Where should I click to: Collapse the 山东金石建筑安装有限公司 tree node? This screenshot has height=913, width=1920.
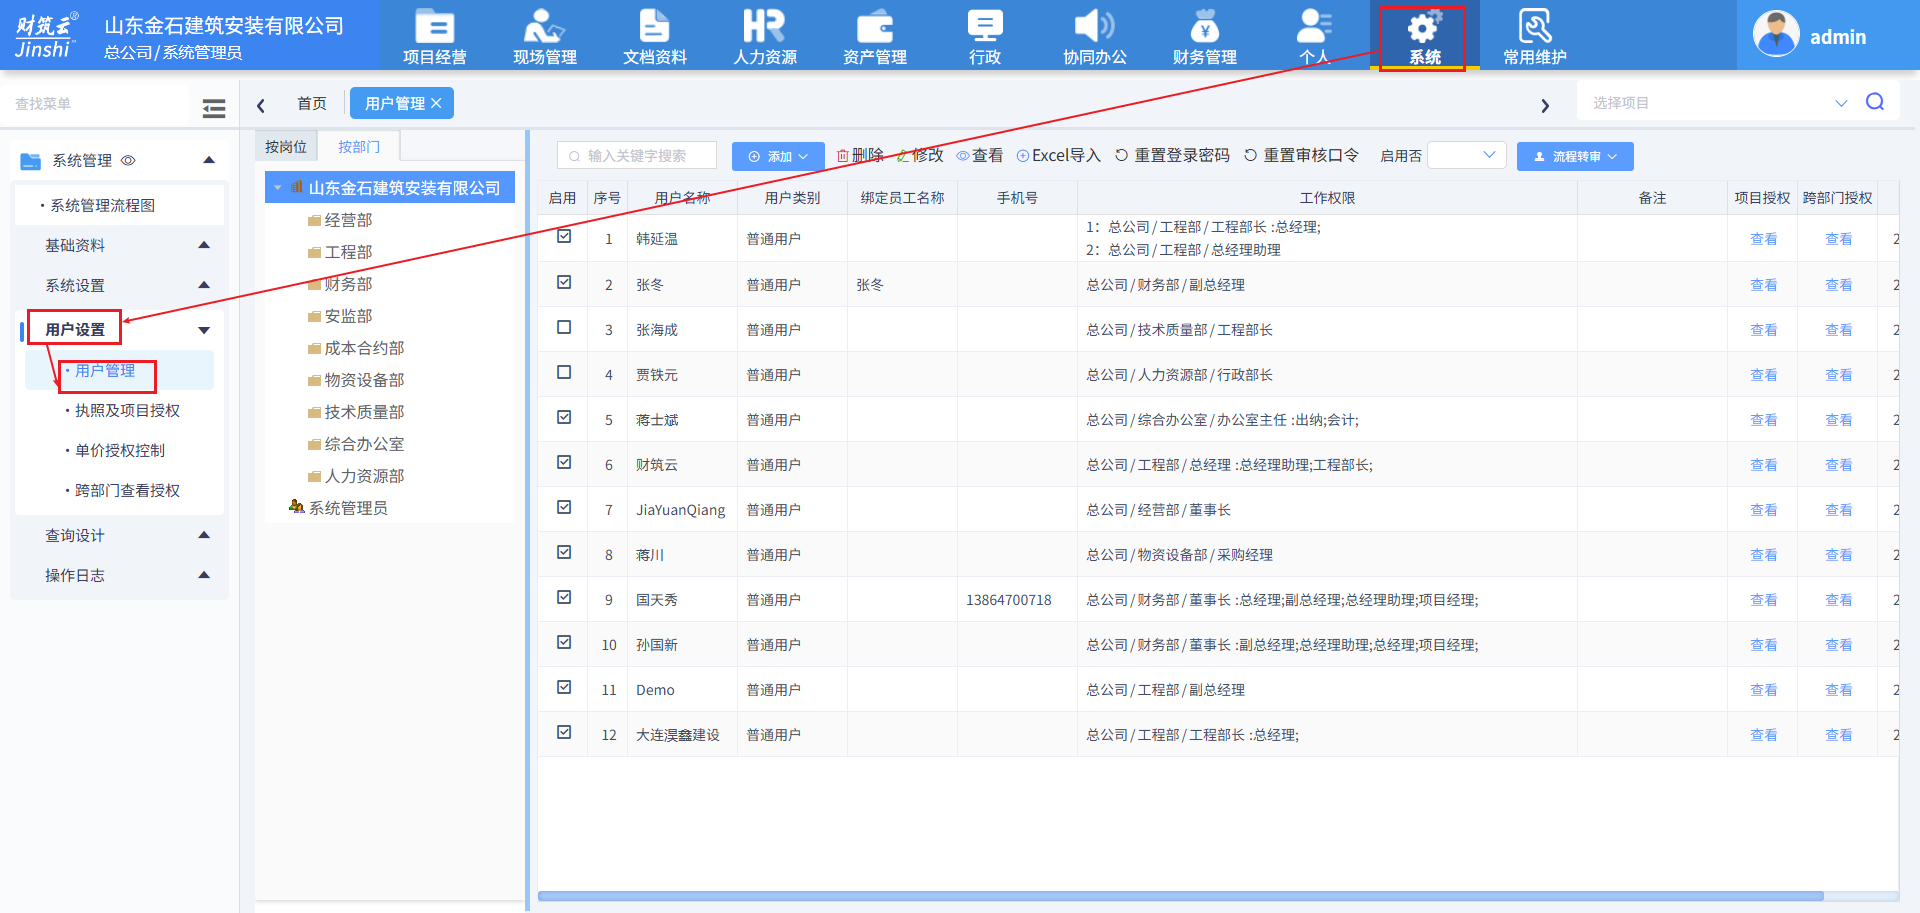click(x=278, y=187)
